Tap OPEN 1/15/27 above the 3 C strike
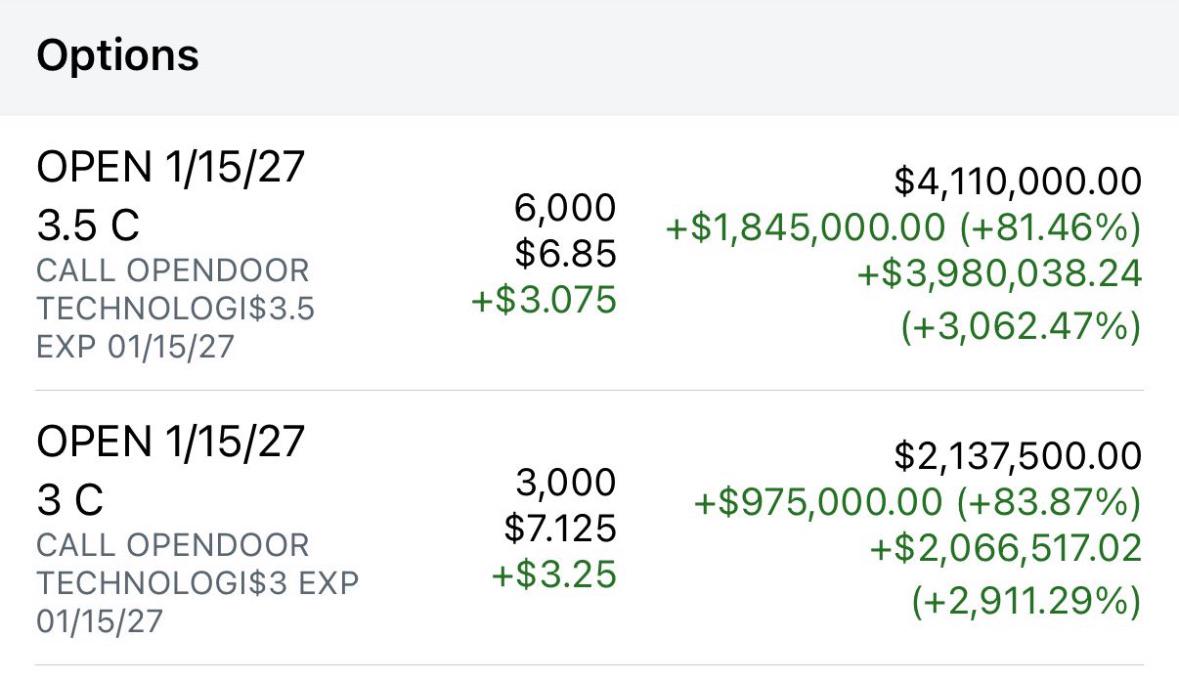This screenshot has width=1179, height=677. [x=170, y=441]
